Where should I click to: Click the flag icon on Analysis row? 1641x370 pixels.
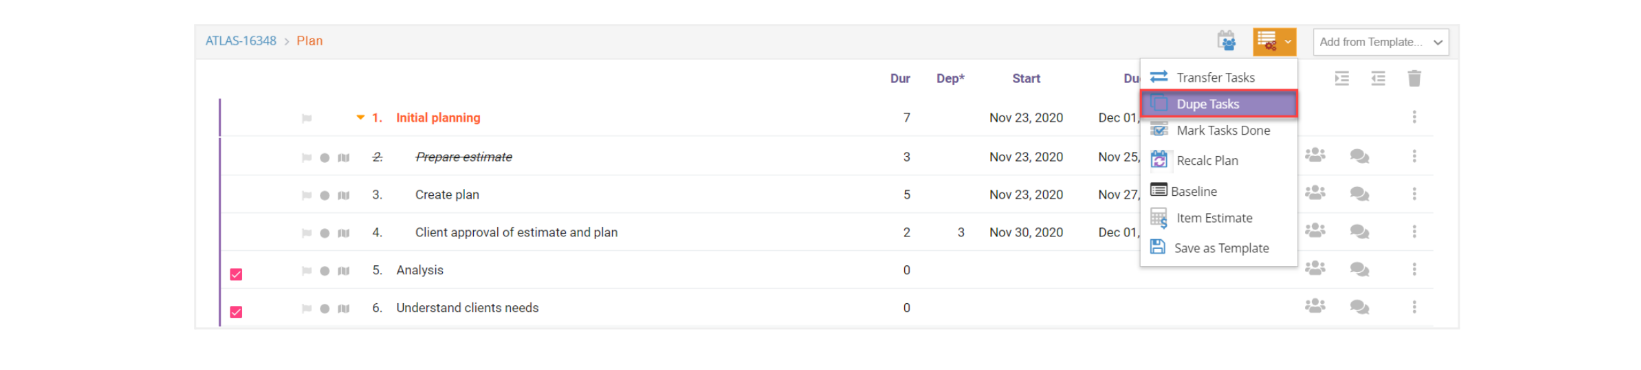306,271
